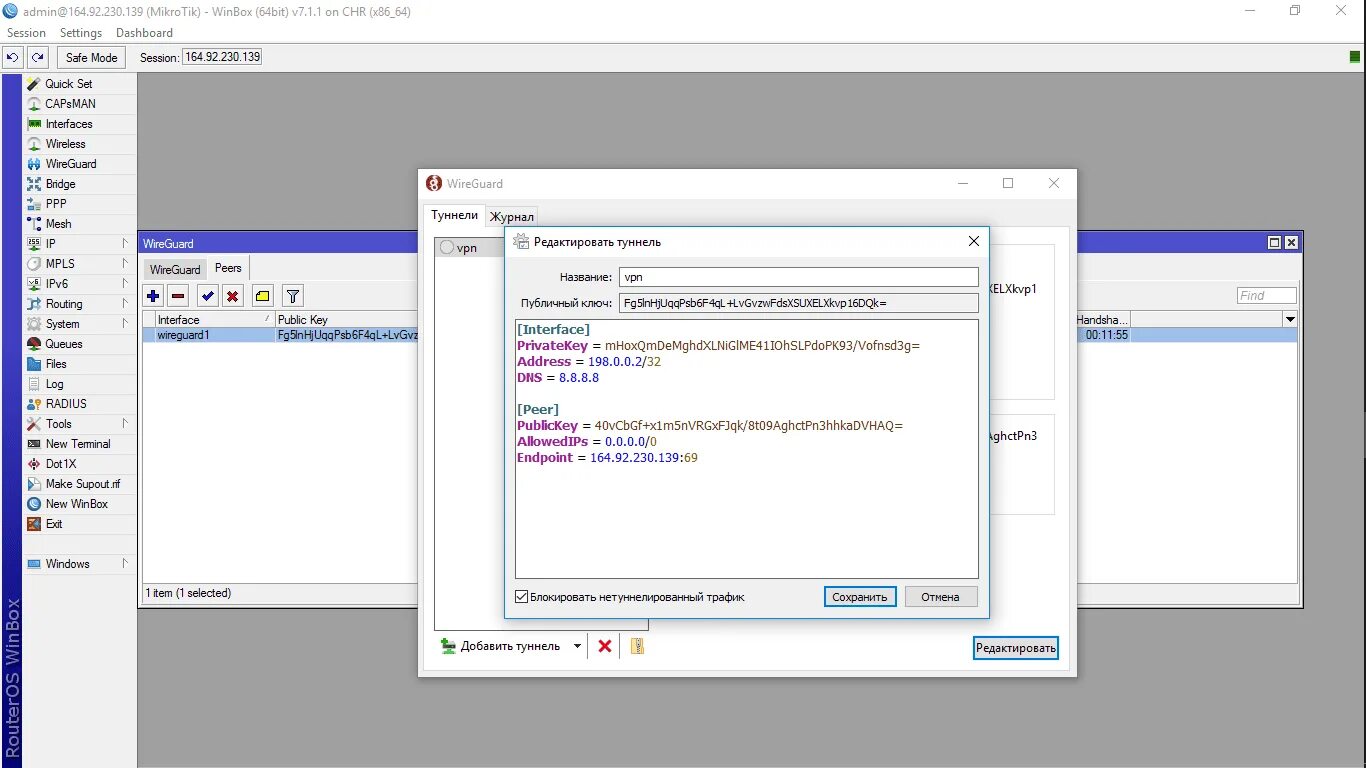Export tunnels to zip archive icon
1366x768 pixels.
pos(637,646)
